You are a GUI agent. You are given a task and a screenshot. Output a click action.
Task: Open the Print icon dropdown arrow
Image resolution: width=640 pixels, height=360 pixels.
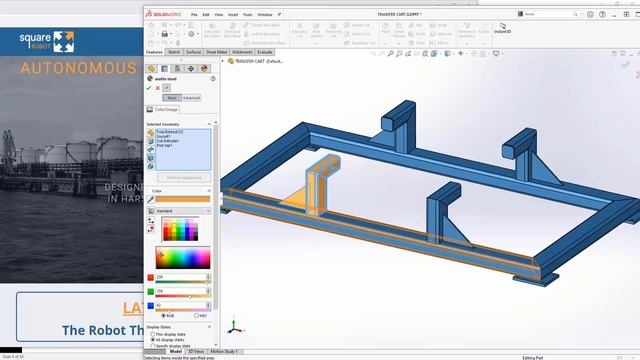coord(171,34)
